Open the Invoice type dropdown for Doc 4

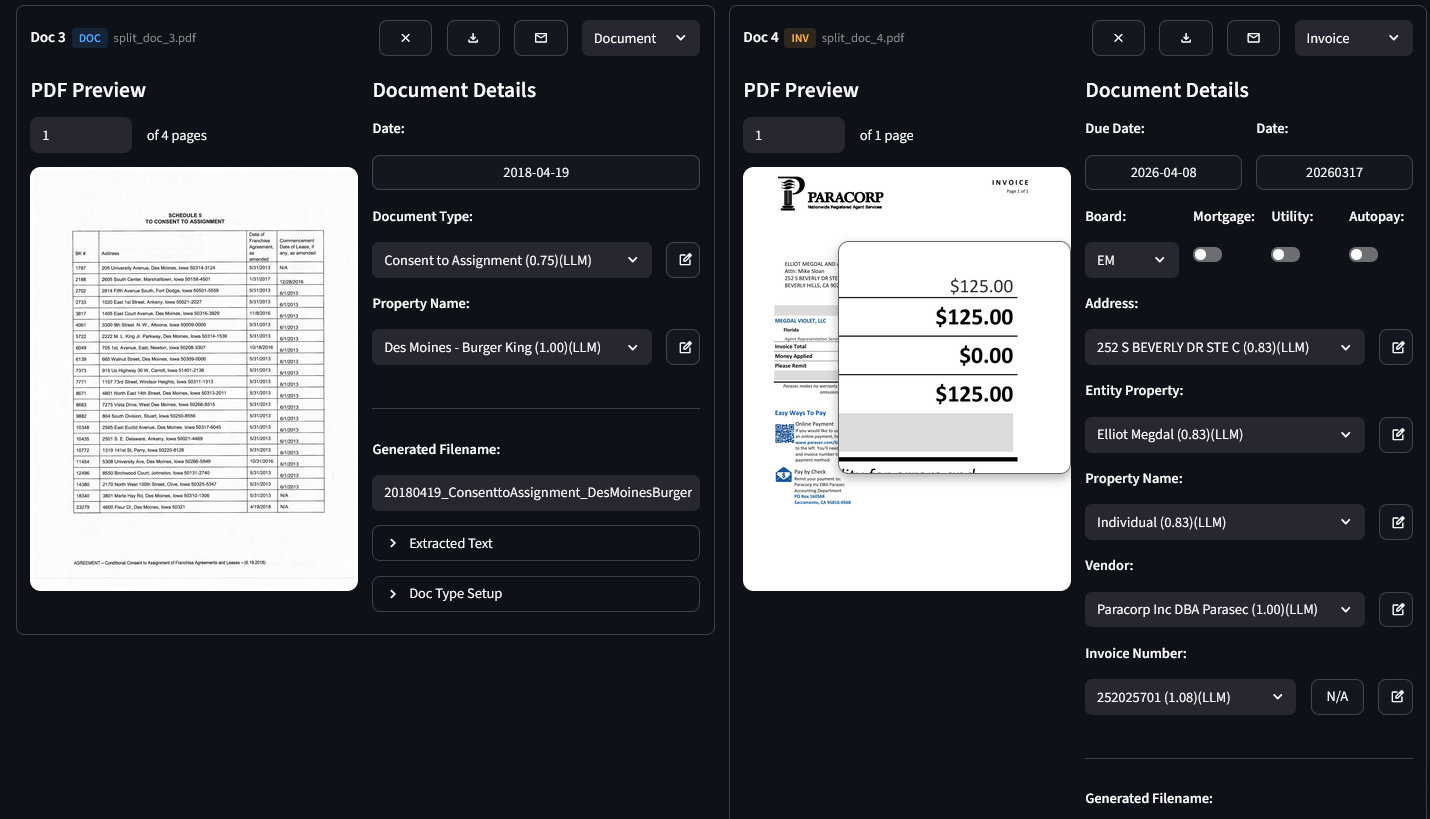(x=1353, y=38)
